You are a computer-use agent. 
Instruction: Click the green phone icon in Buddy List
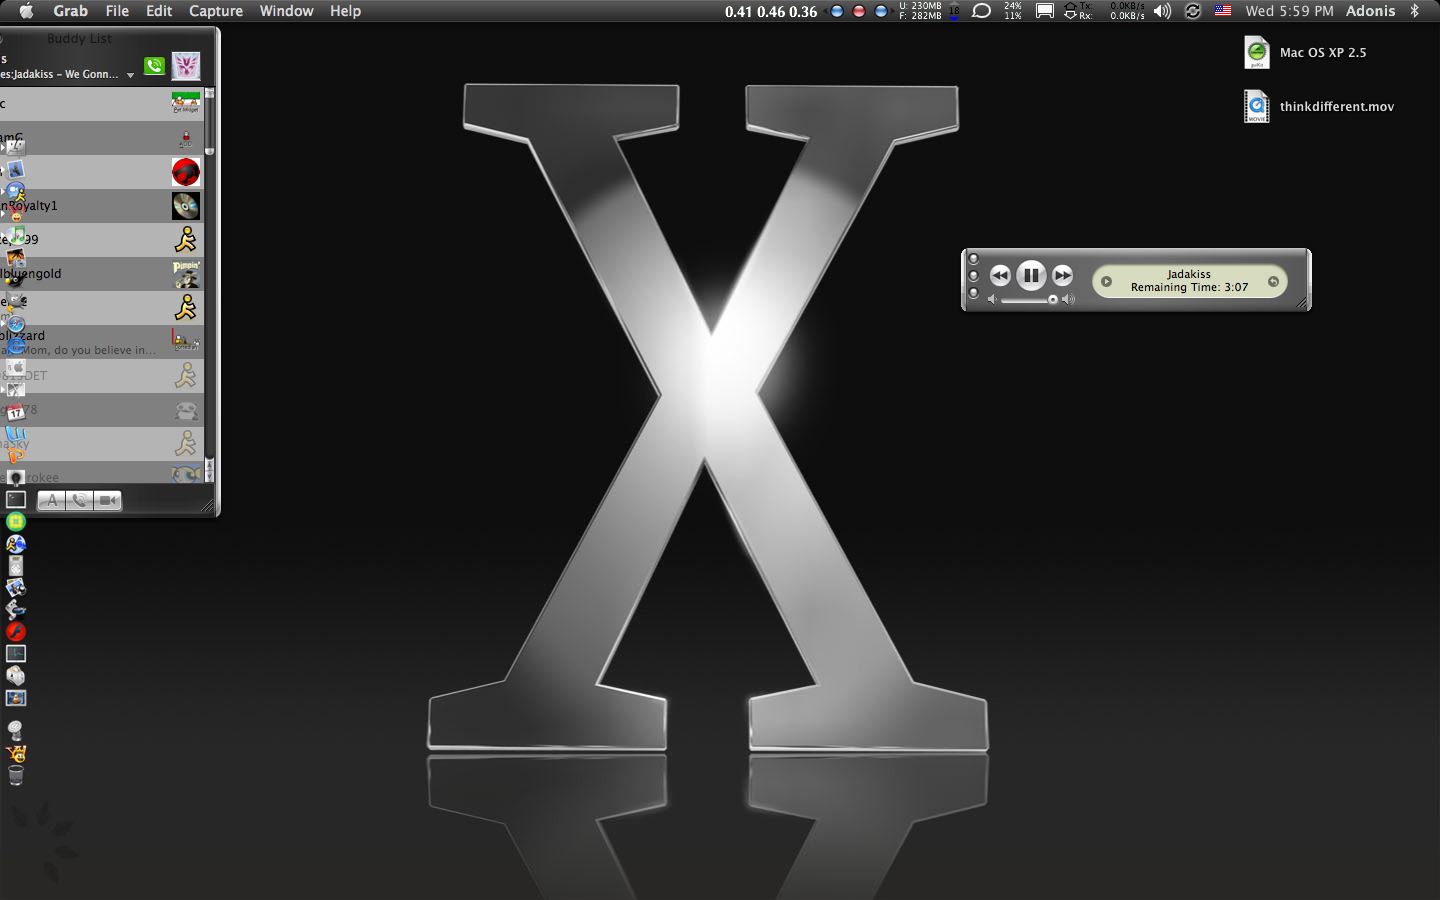click(154, 66)
